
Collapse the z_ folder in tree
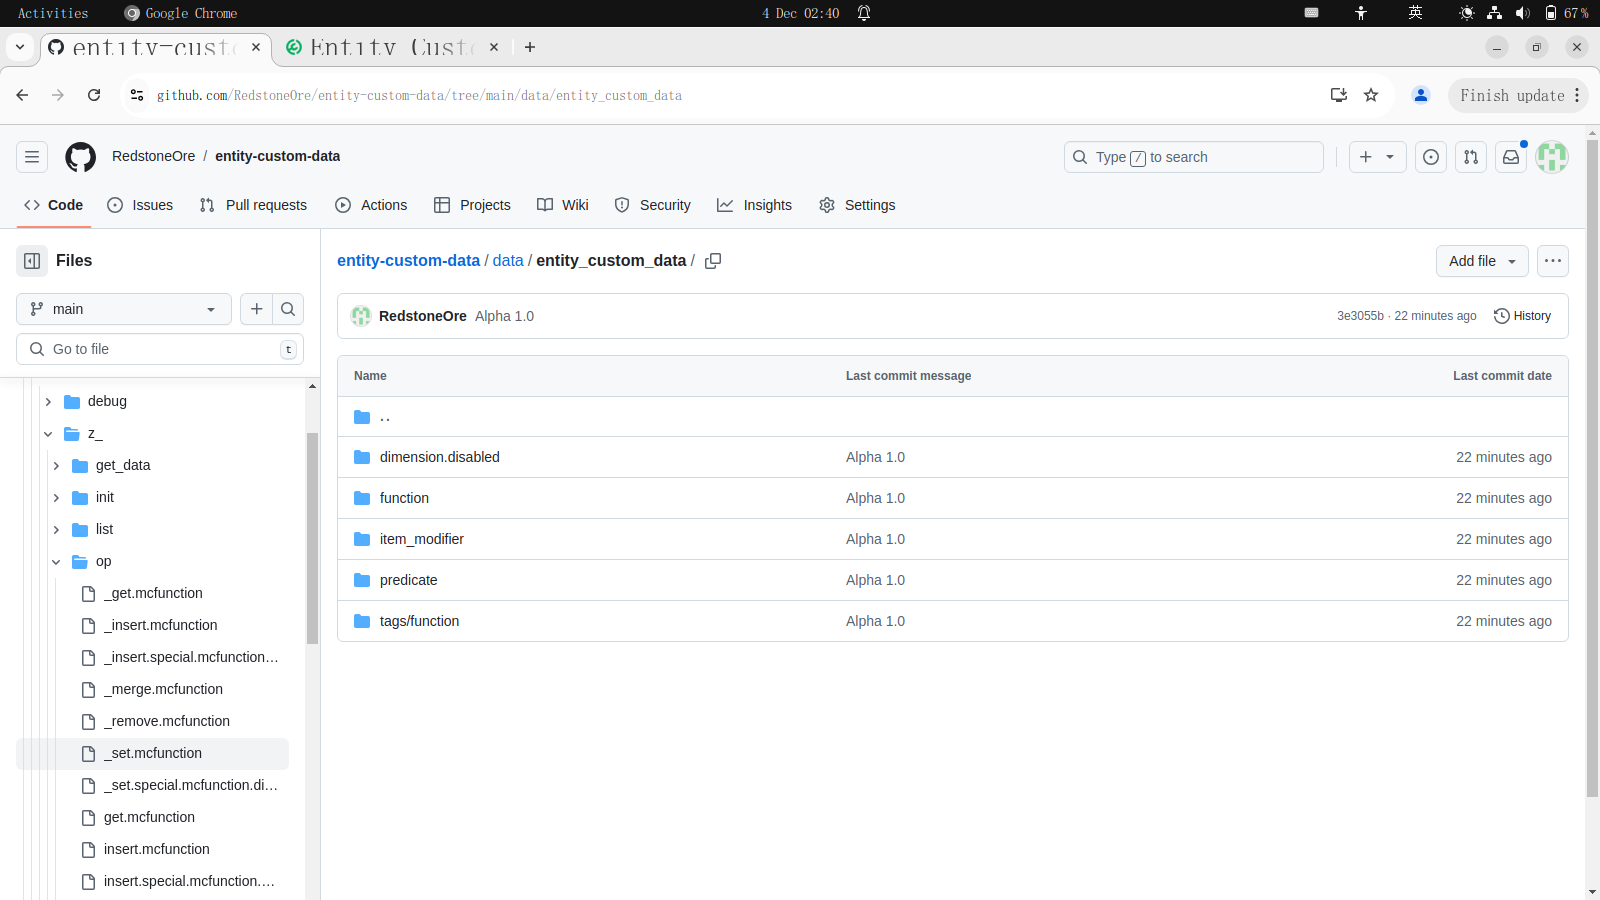click(48, 434)
